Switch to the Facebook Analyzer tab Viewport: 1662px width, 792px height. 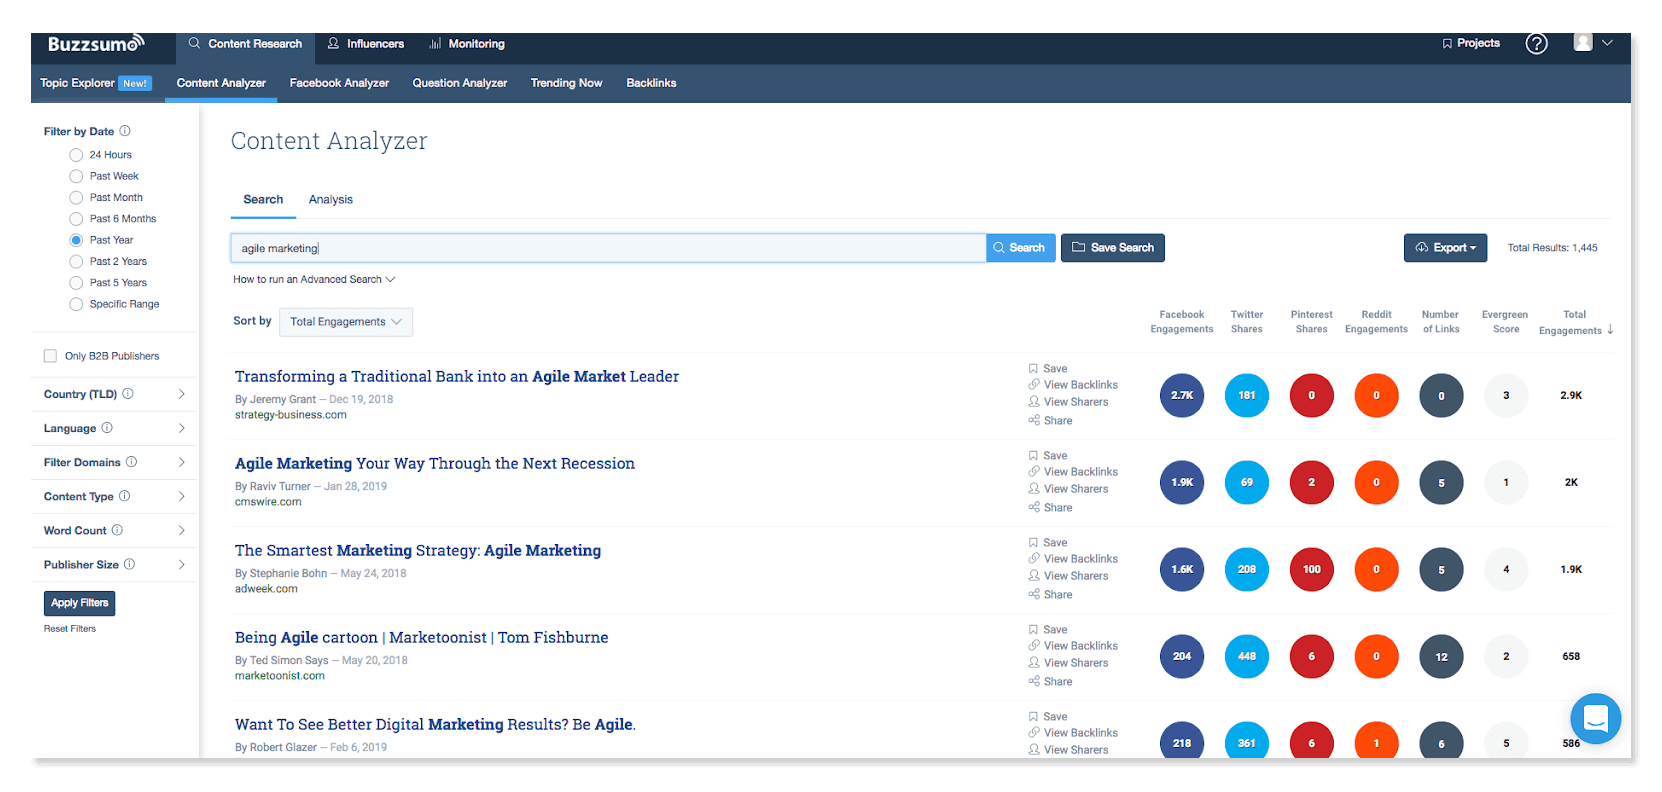click(339, 83)
